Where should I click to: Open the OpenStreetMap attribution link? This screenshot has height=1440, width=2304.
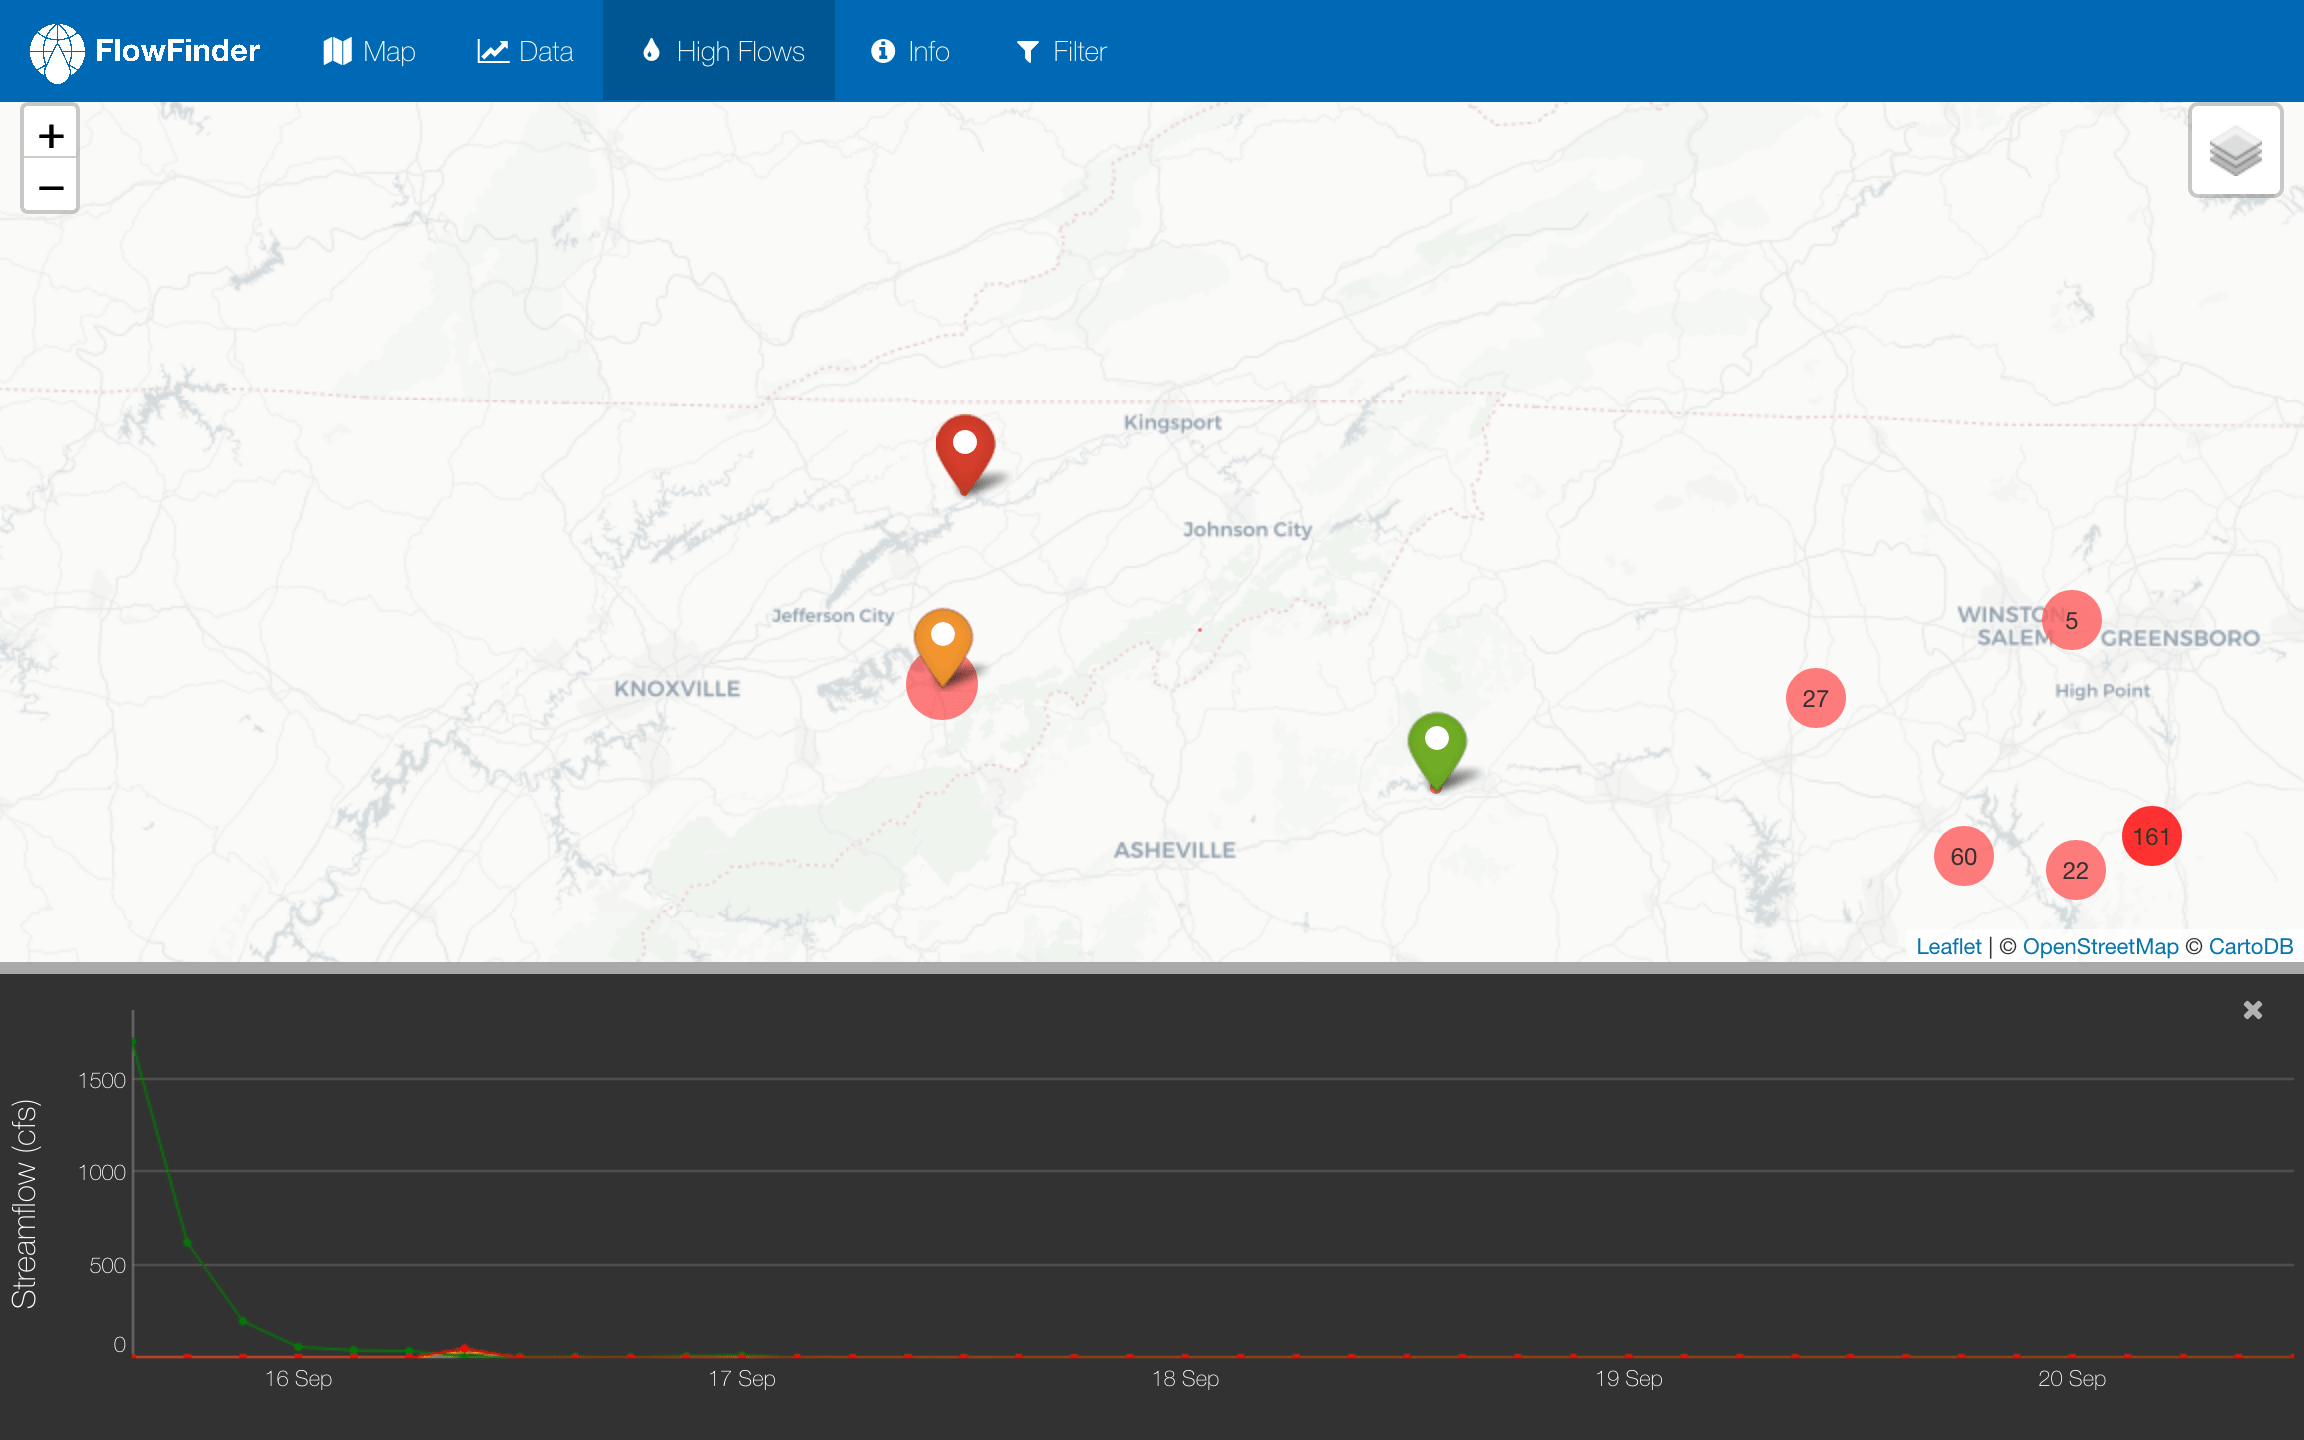click(2100, 946)
